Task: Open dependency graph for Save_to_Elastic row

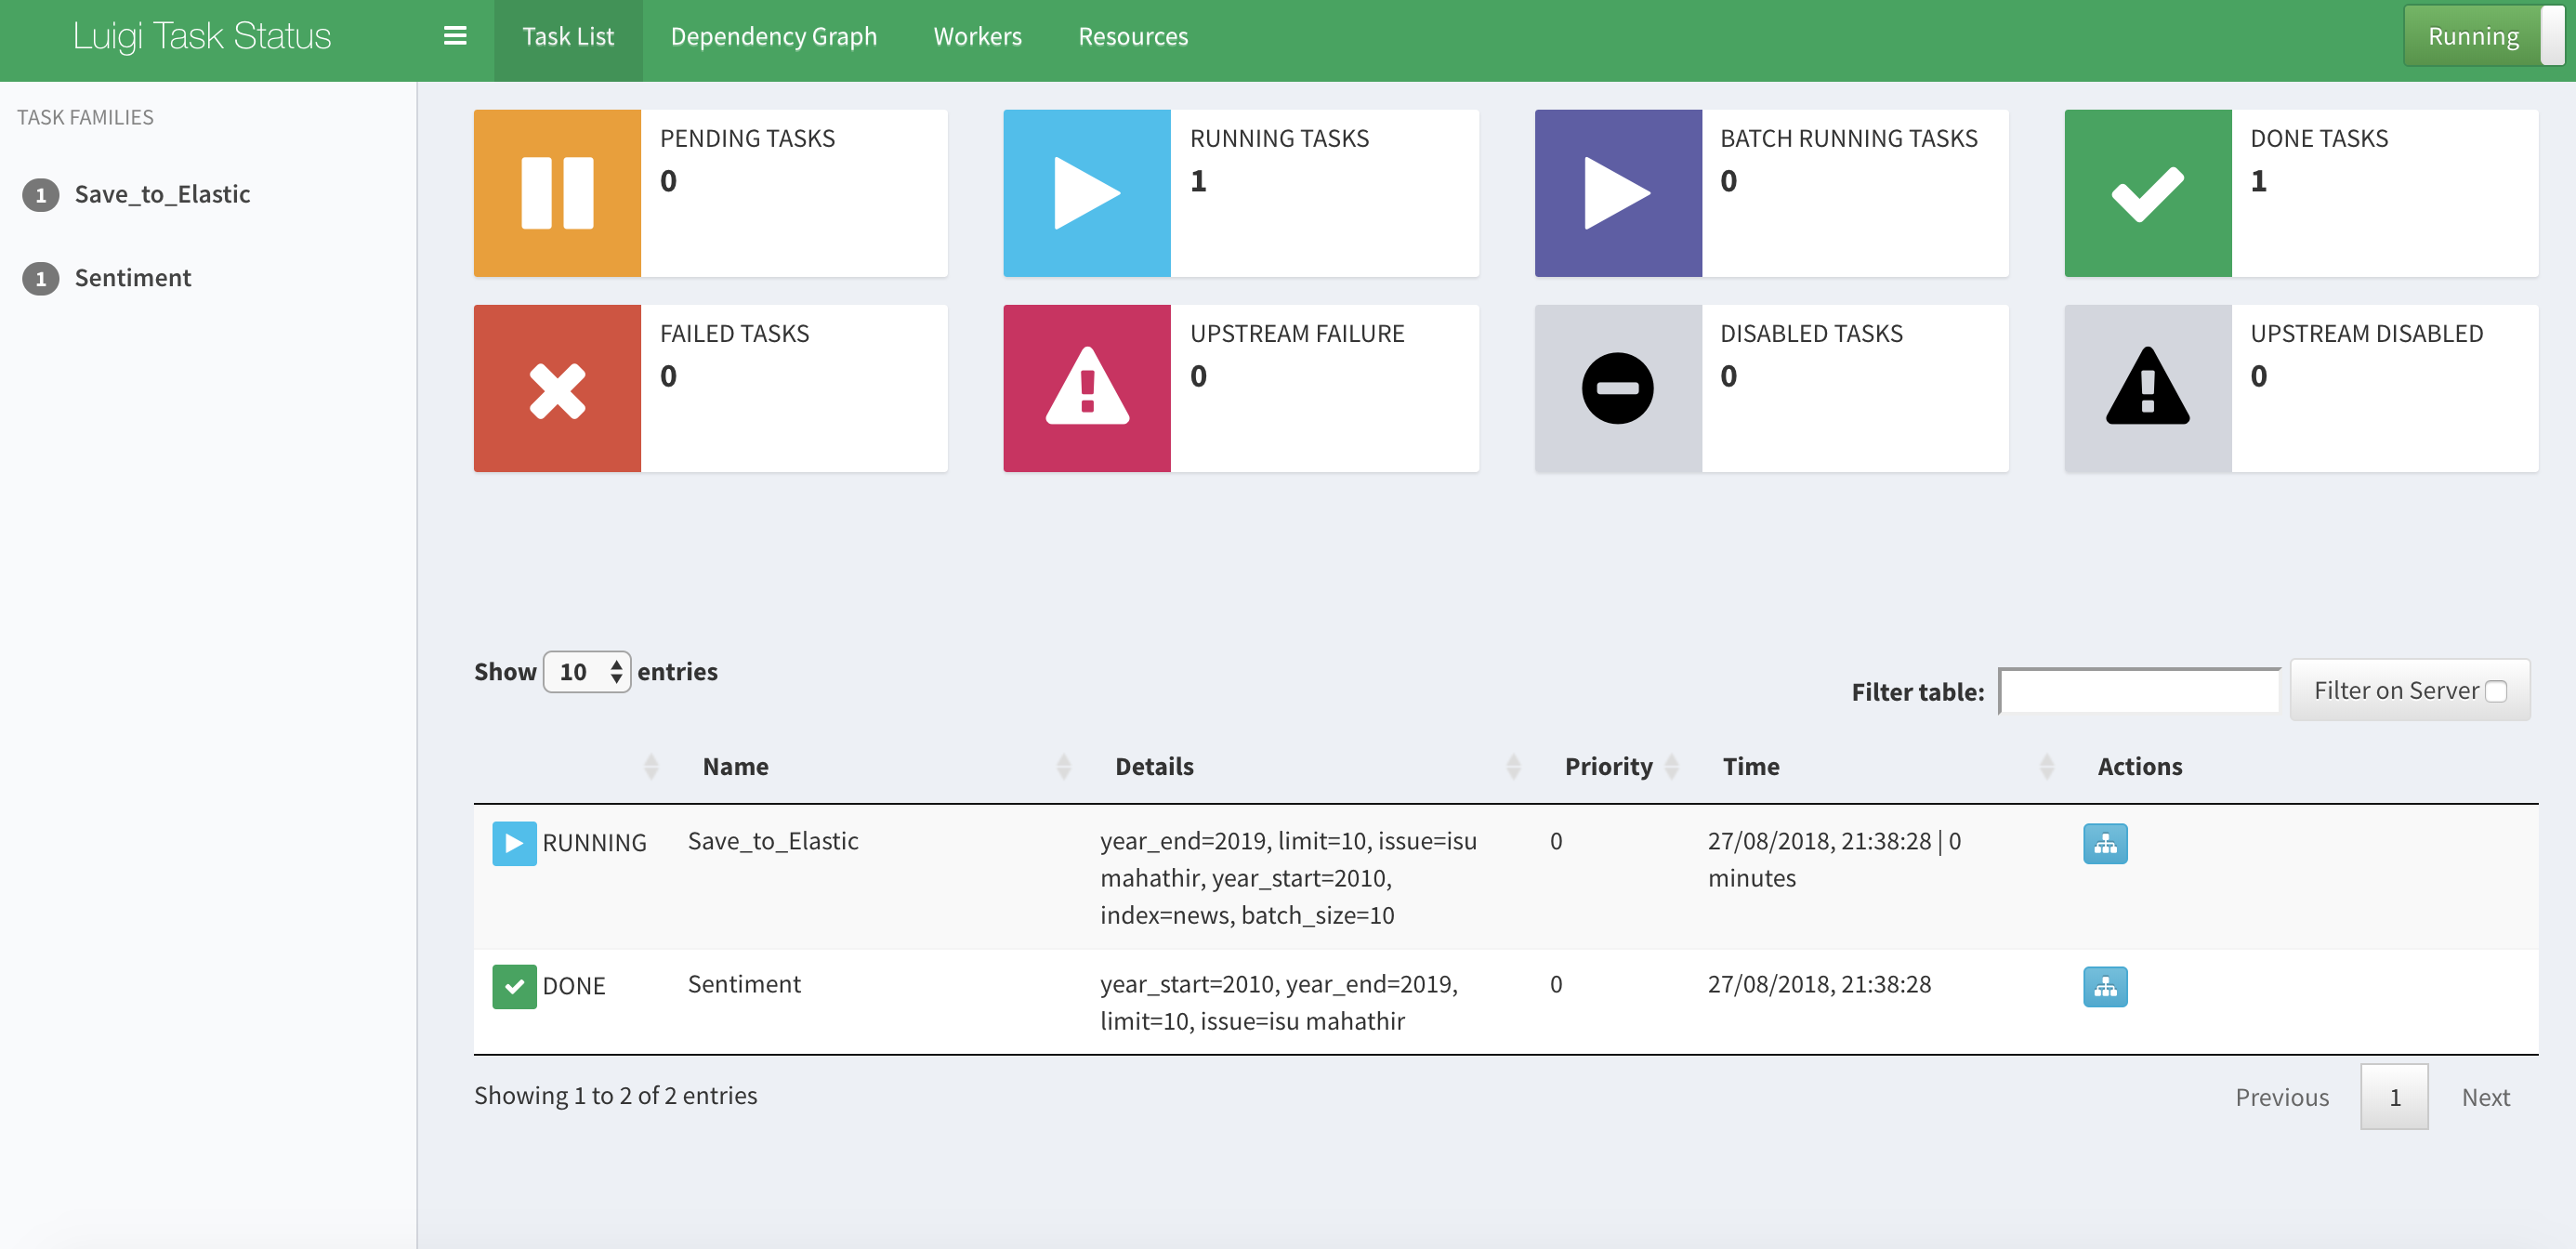Action: (x=2104, y=844)
